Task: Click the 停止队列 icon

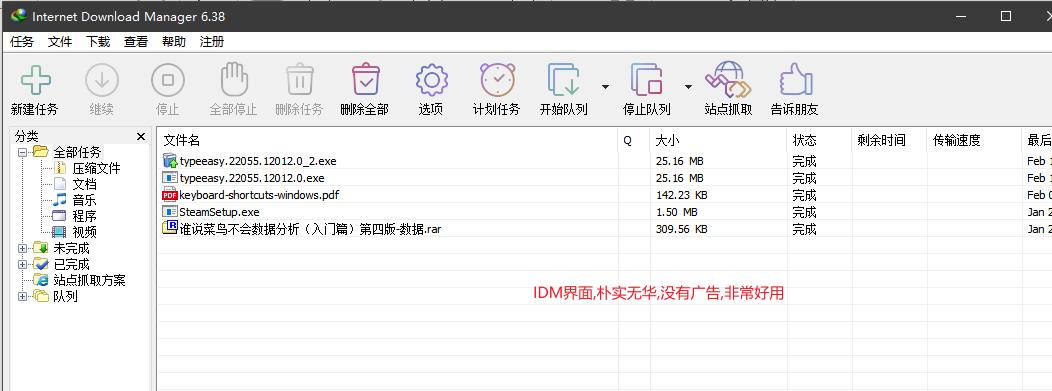Action: [x=647, y=80]
